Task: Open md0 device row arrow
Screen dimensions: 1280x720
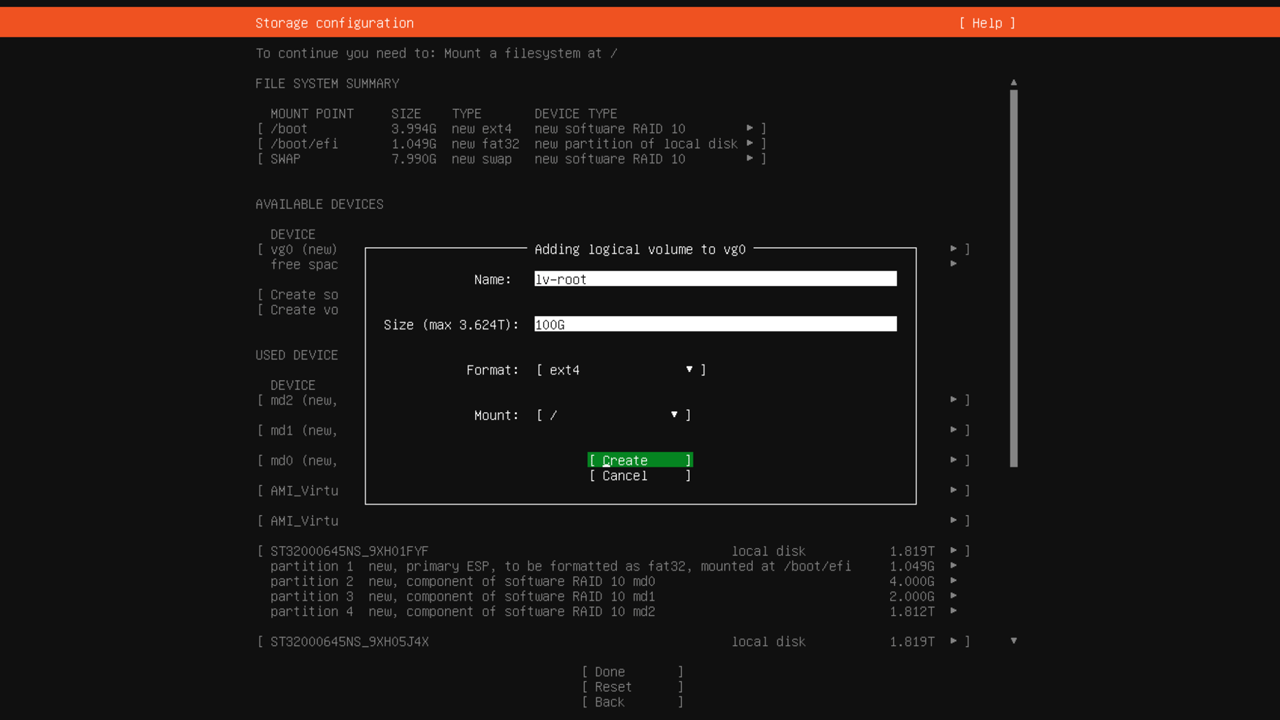Action: 954,460
